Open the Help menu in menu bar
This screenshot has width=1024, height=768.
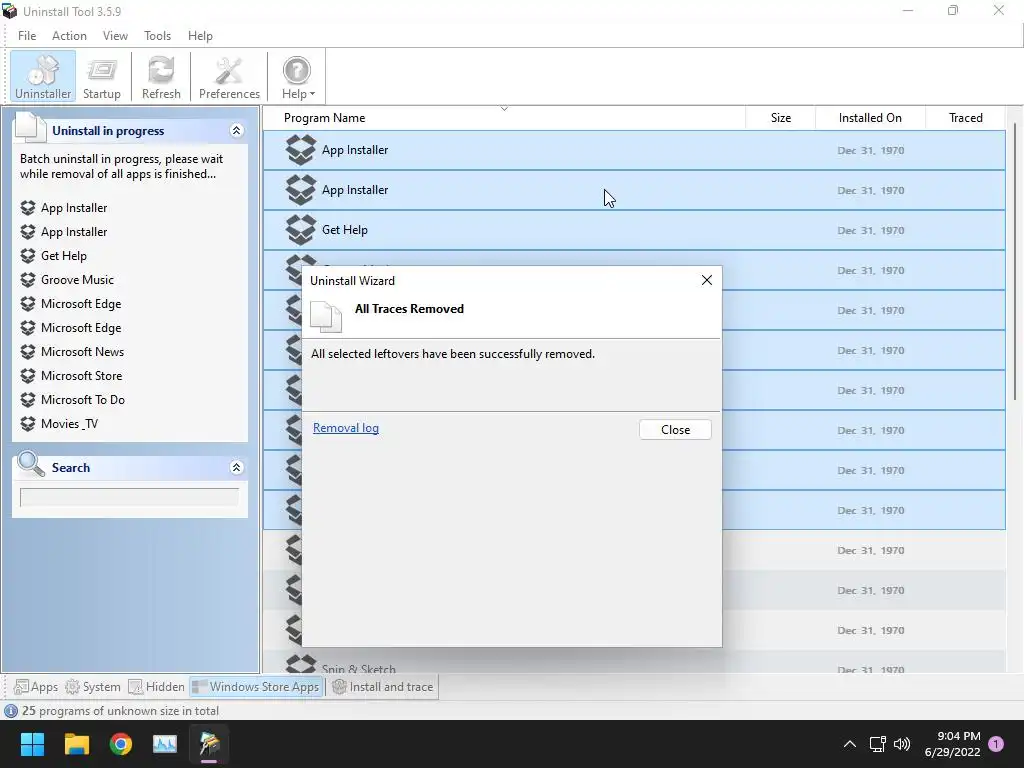[x=200, y=36]
